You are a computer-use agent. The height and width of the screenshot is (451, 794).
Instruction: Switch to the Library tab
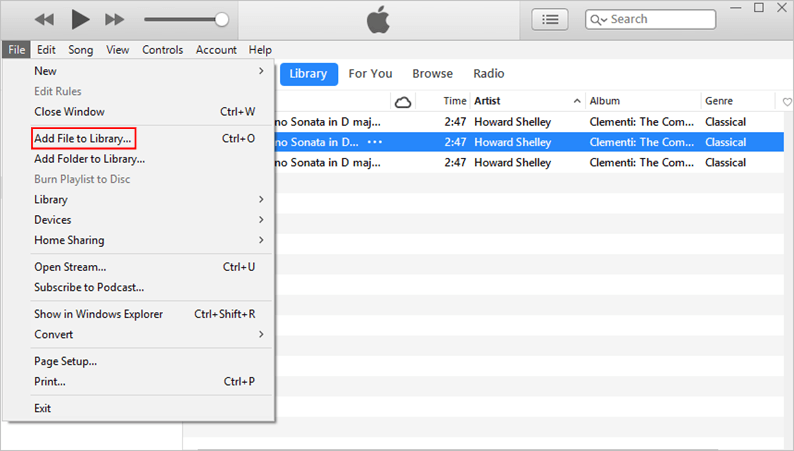click(x=308, y=74)
